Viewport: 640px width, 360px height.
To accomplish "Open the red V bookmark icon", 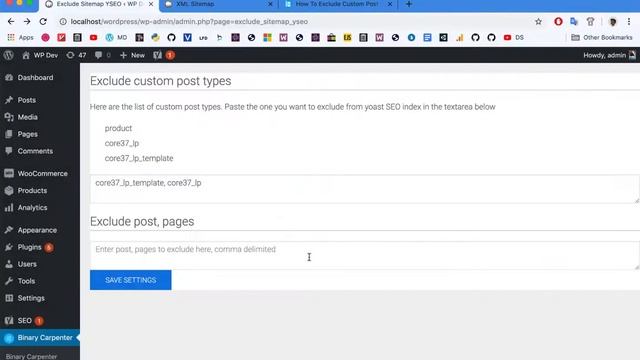I will coord(61,38).
